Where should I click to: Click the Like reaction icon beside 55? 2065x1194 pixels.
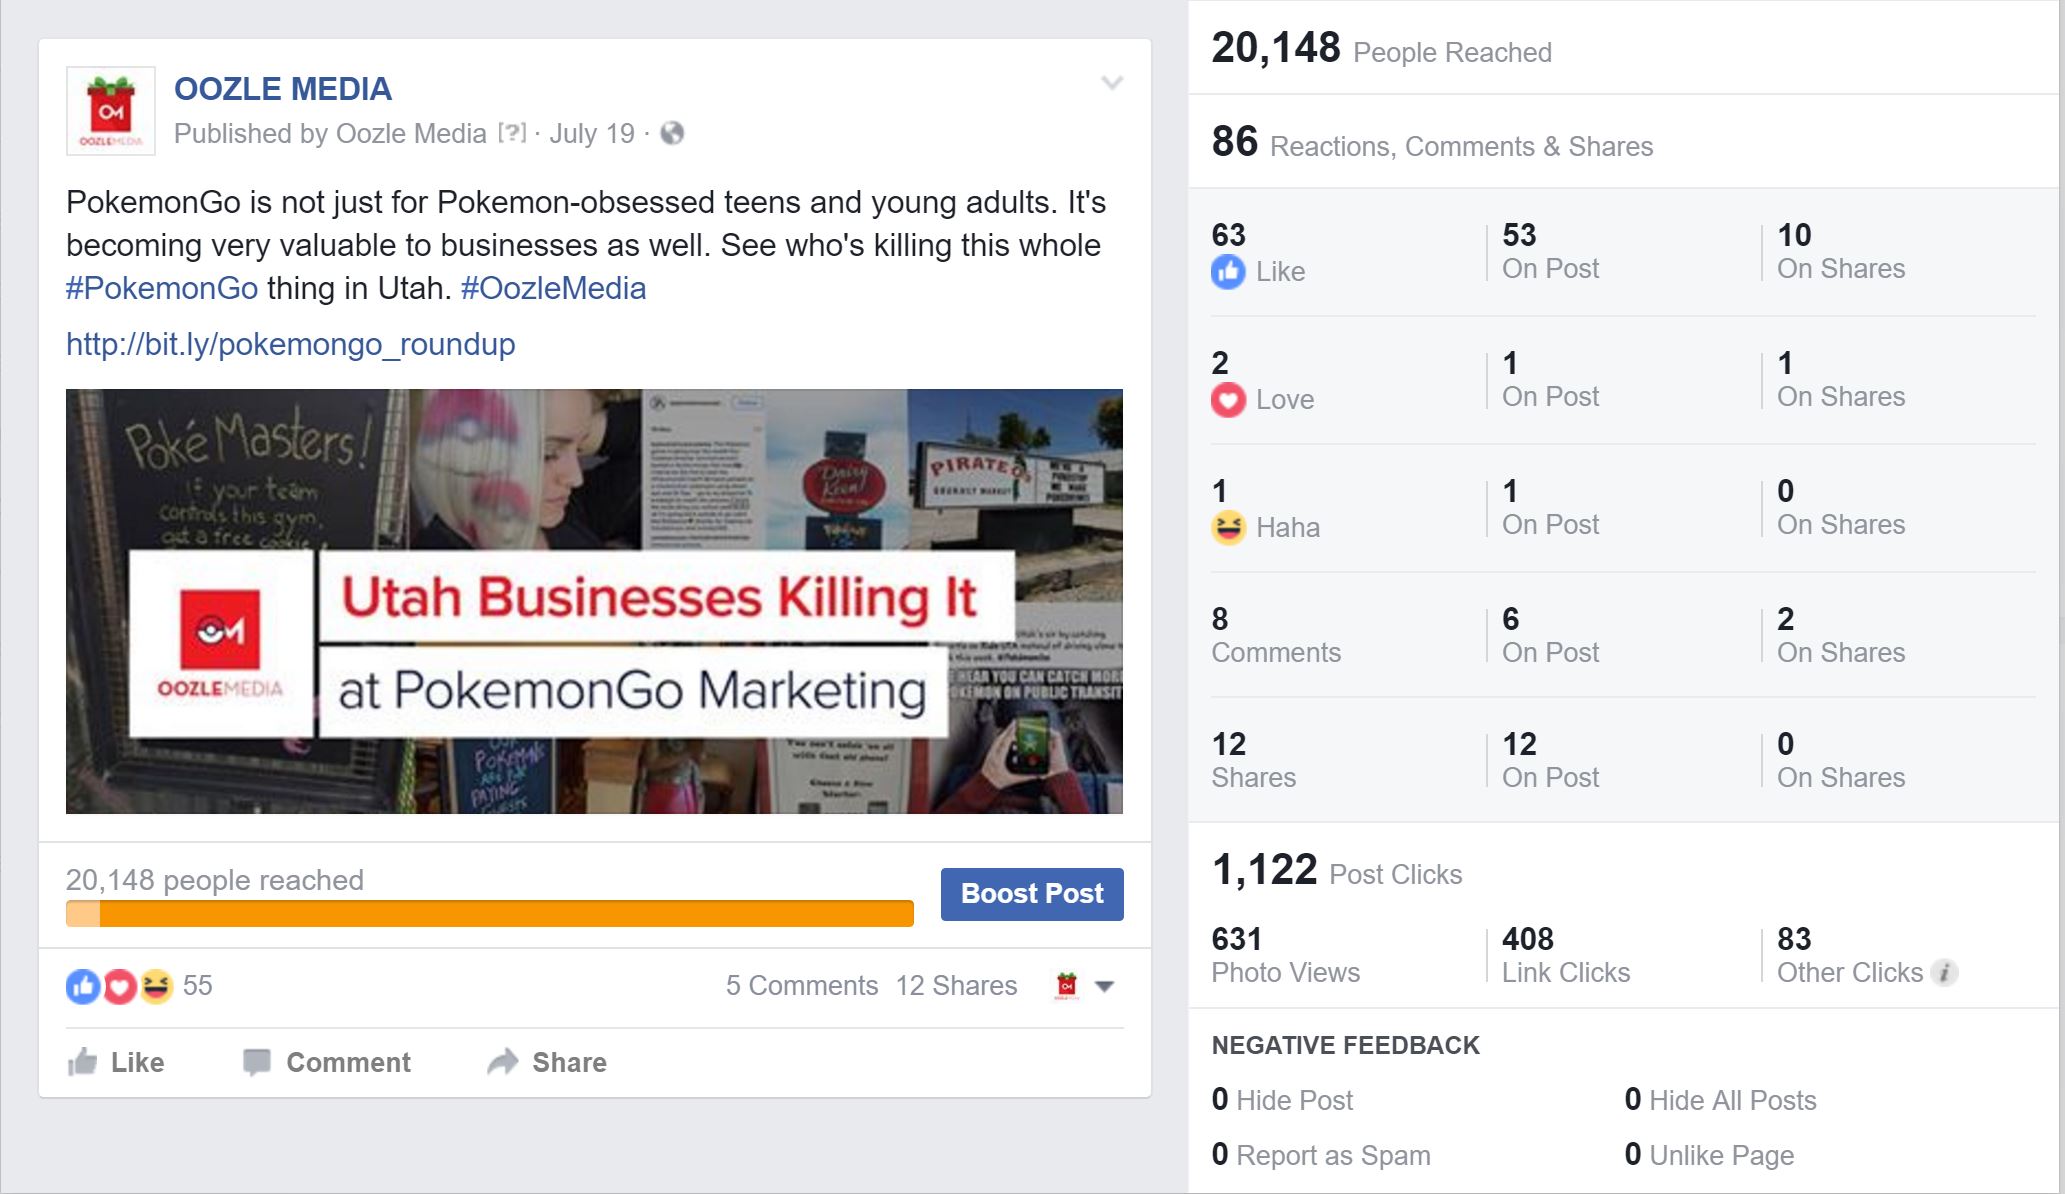[83, 986]
